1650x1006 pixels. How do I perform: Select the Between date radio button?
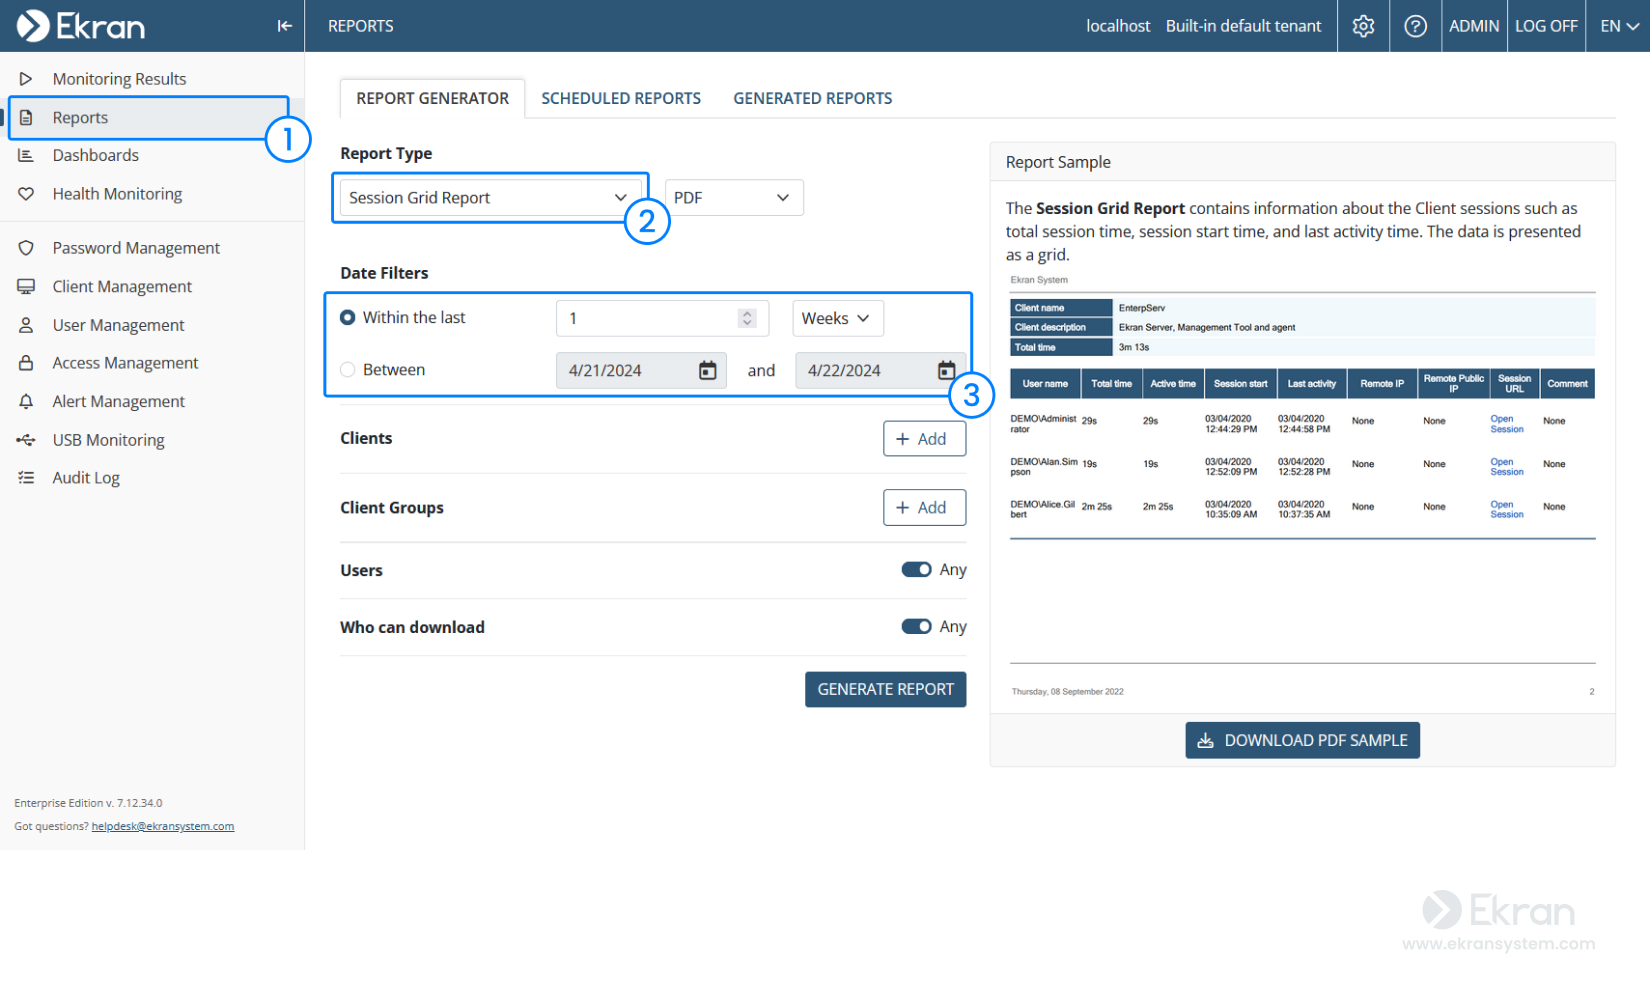pos(347,369)
